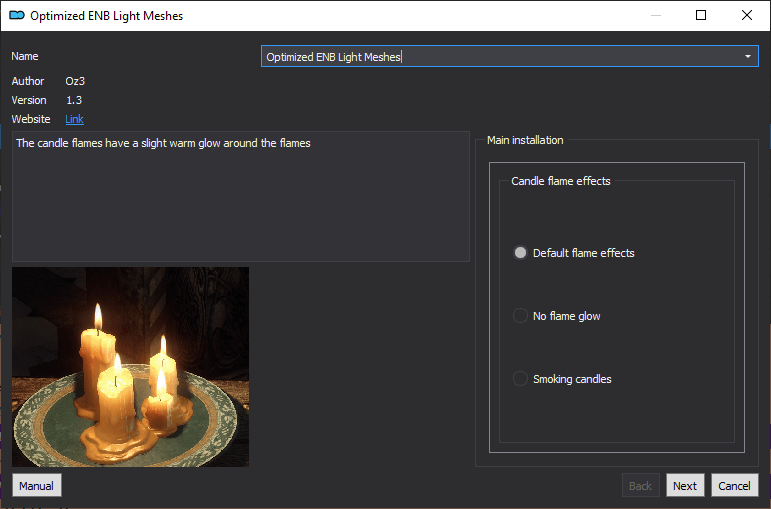Click the Version number 1.3

coord(74,100)
